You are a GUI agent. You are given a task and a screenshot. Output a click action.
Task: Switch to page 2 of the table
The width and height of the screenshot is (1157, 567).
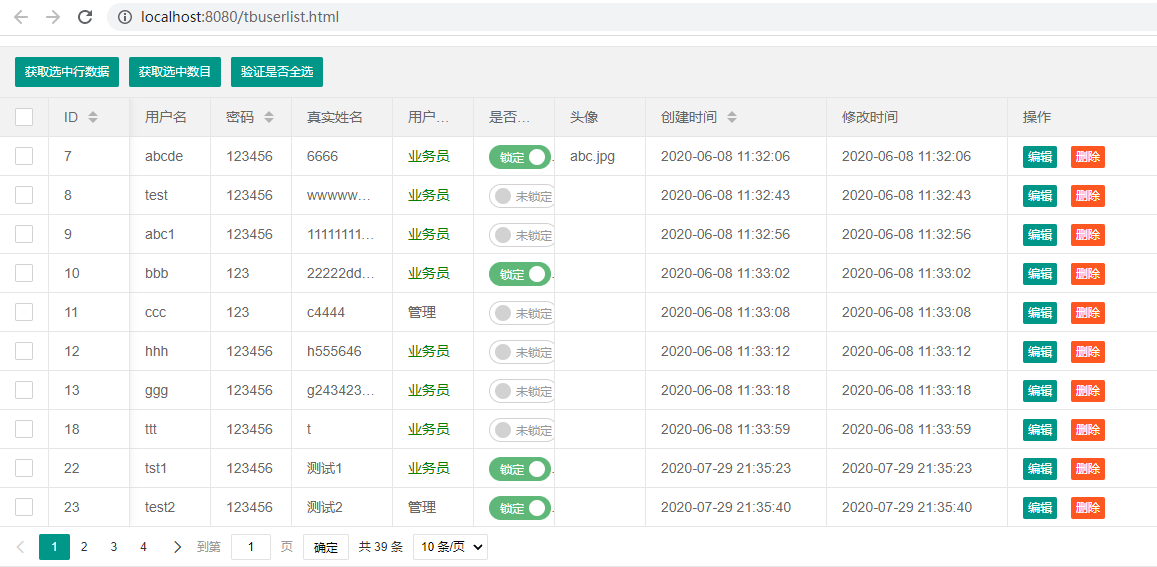[84, 547]
